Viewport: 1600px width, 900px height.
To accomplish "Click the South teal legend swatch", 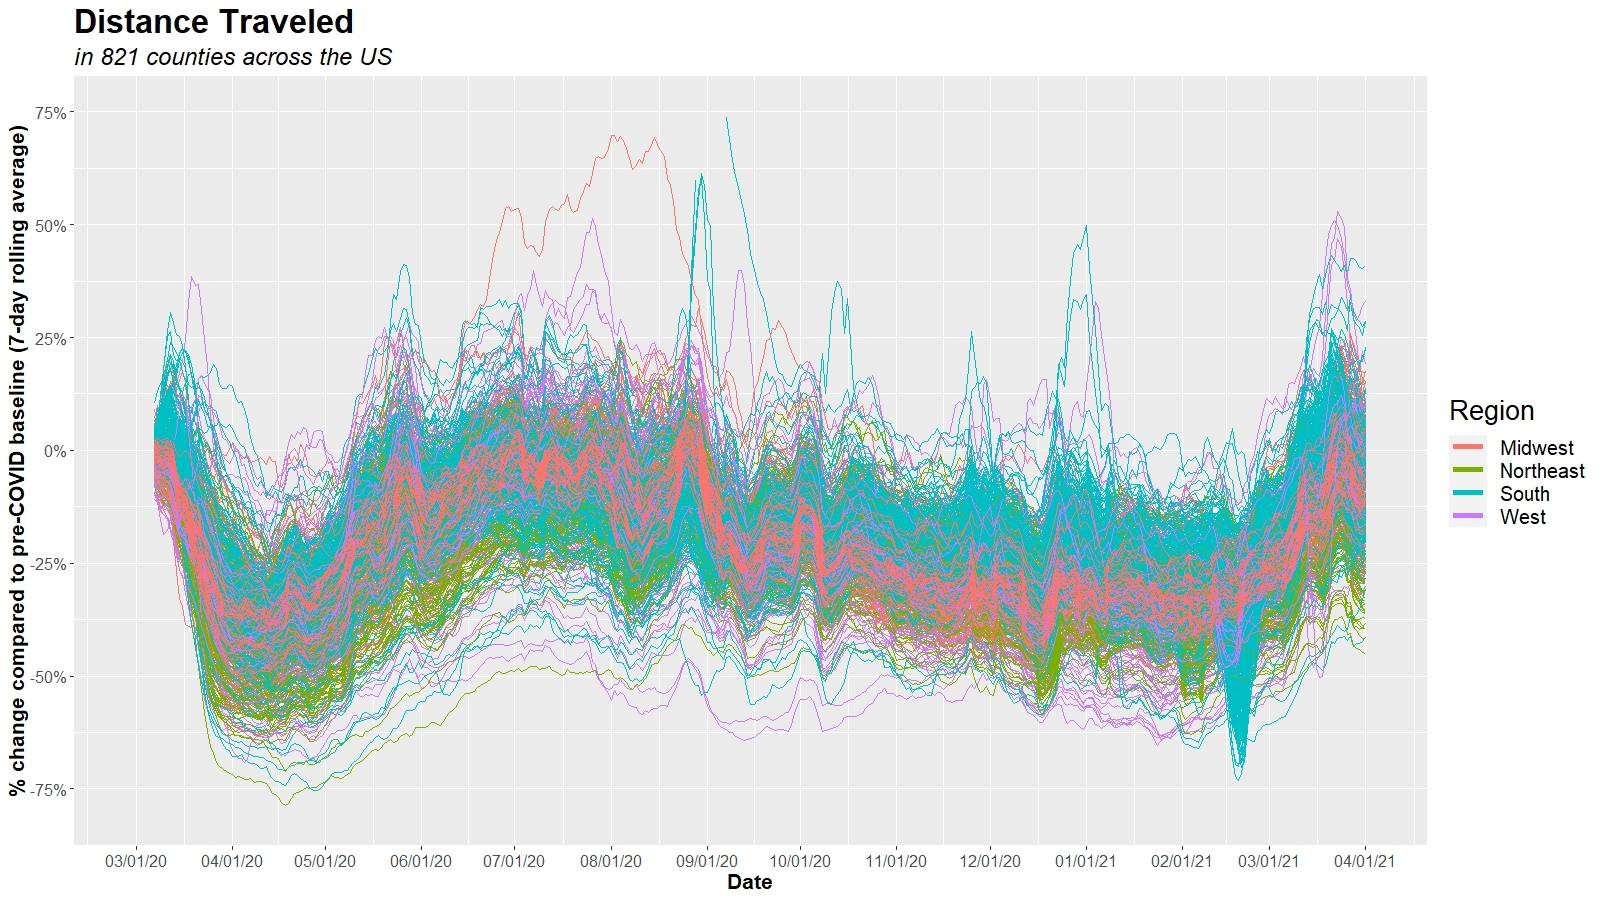I will coord(1467,494).
